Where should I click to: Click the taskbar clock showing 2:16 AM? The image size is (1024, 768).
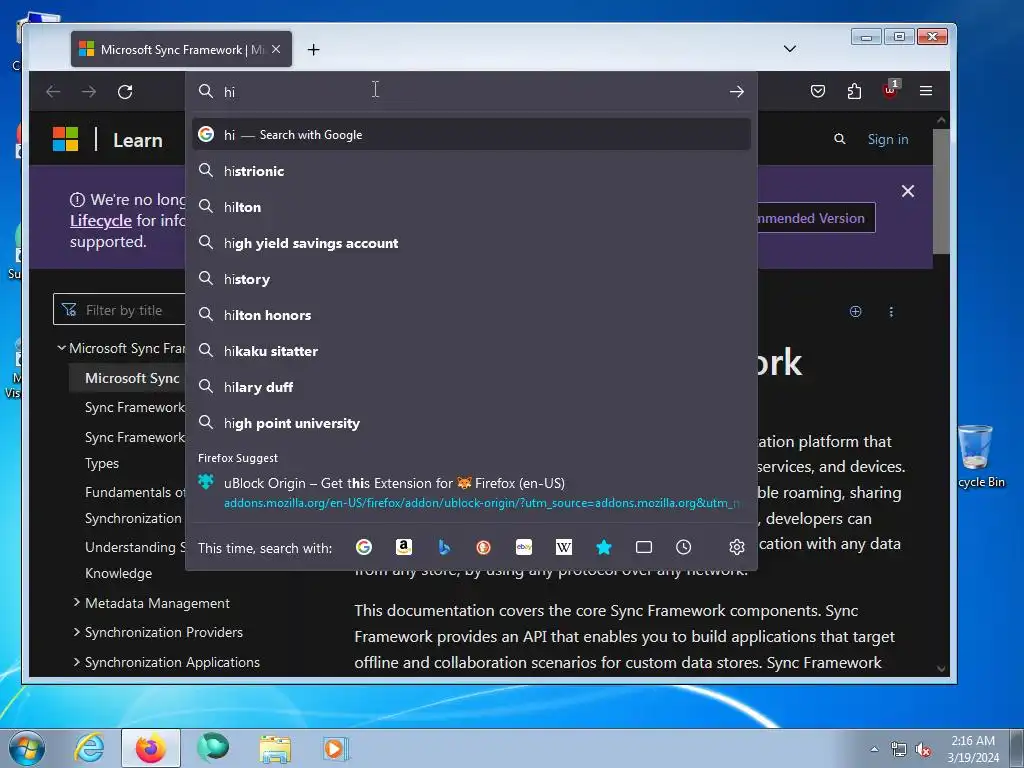pos(973,749)
